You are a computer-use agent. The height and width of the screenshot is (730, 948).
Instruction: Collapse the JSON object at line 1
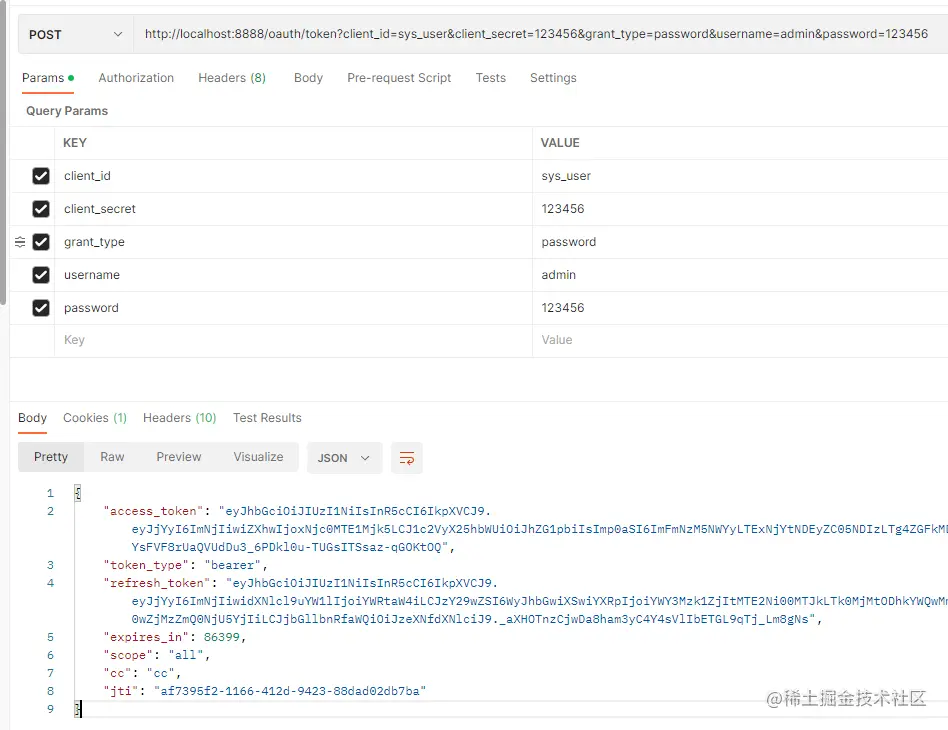(77, 493)
